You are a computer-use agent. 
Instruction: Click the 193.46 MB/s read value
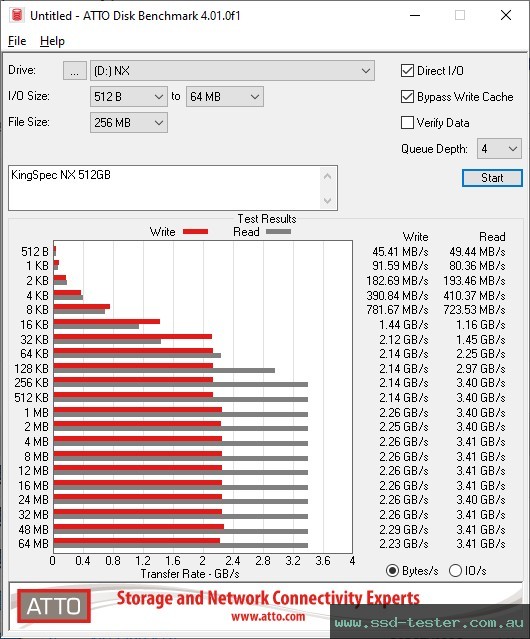[x=474, y=281]
